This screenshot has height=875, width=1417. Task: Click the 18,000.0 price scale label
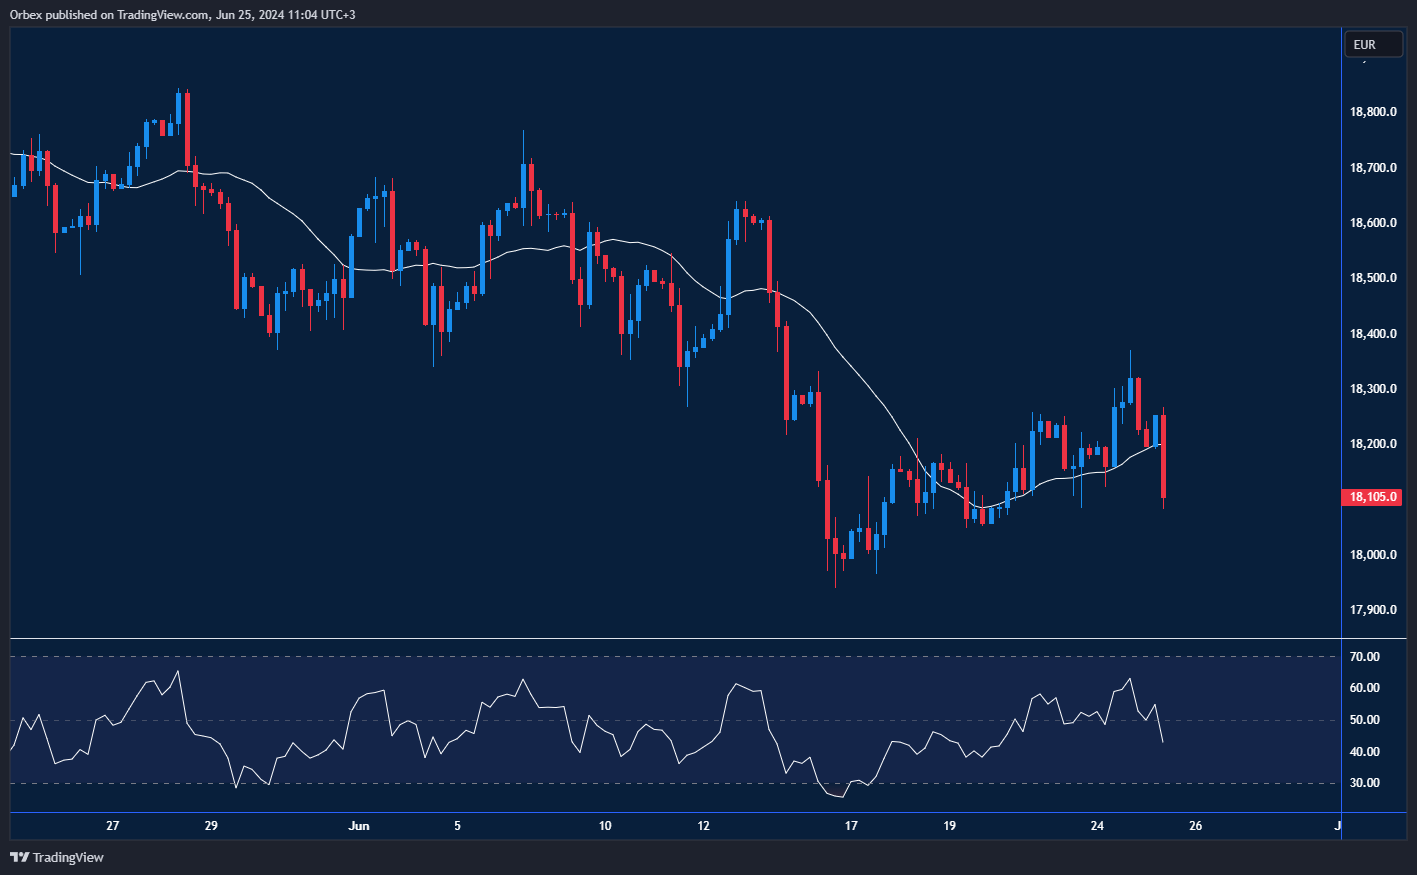(x=1373, y=555)
